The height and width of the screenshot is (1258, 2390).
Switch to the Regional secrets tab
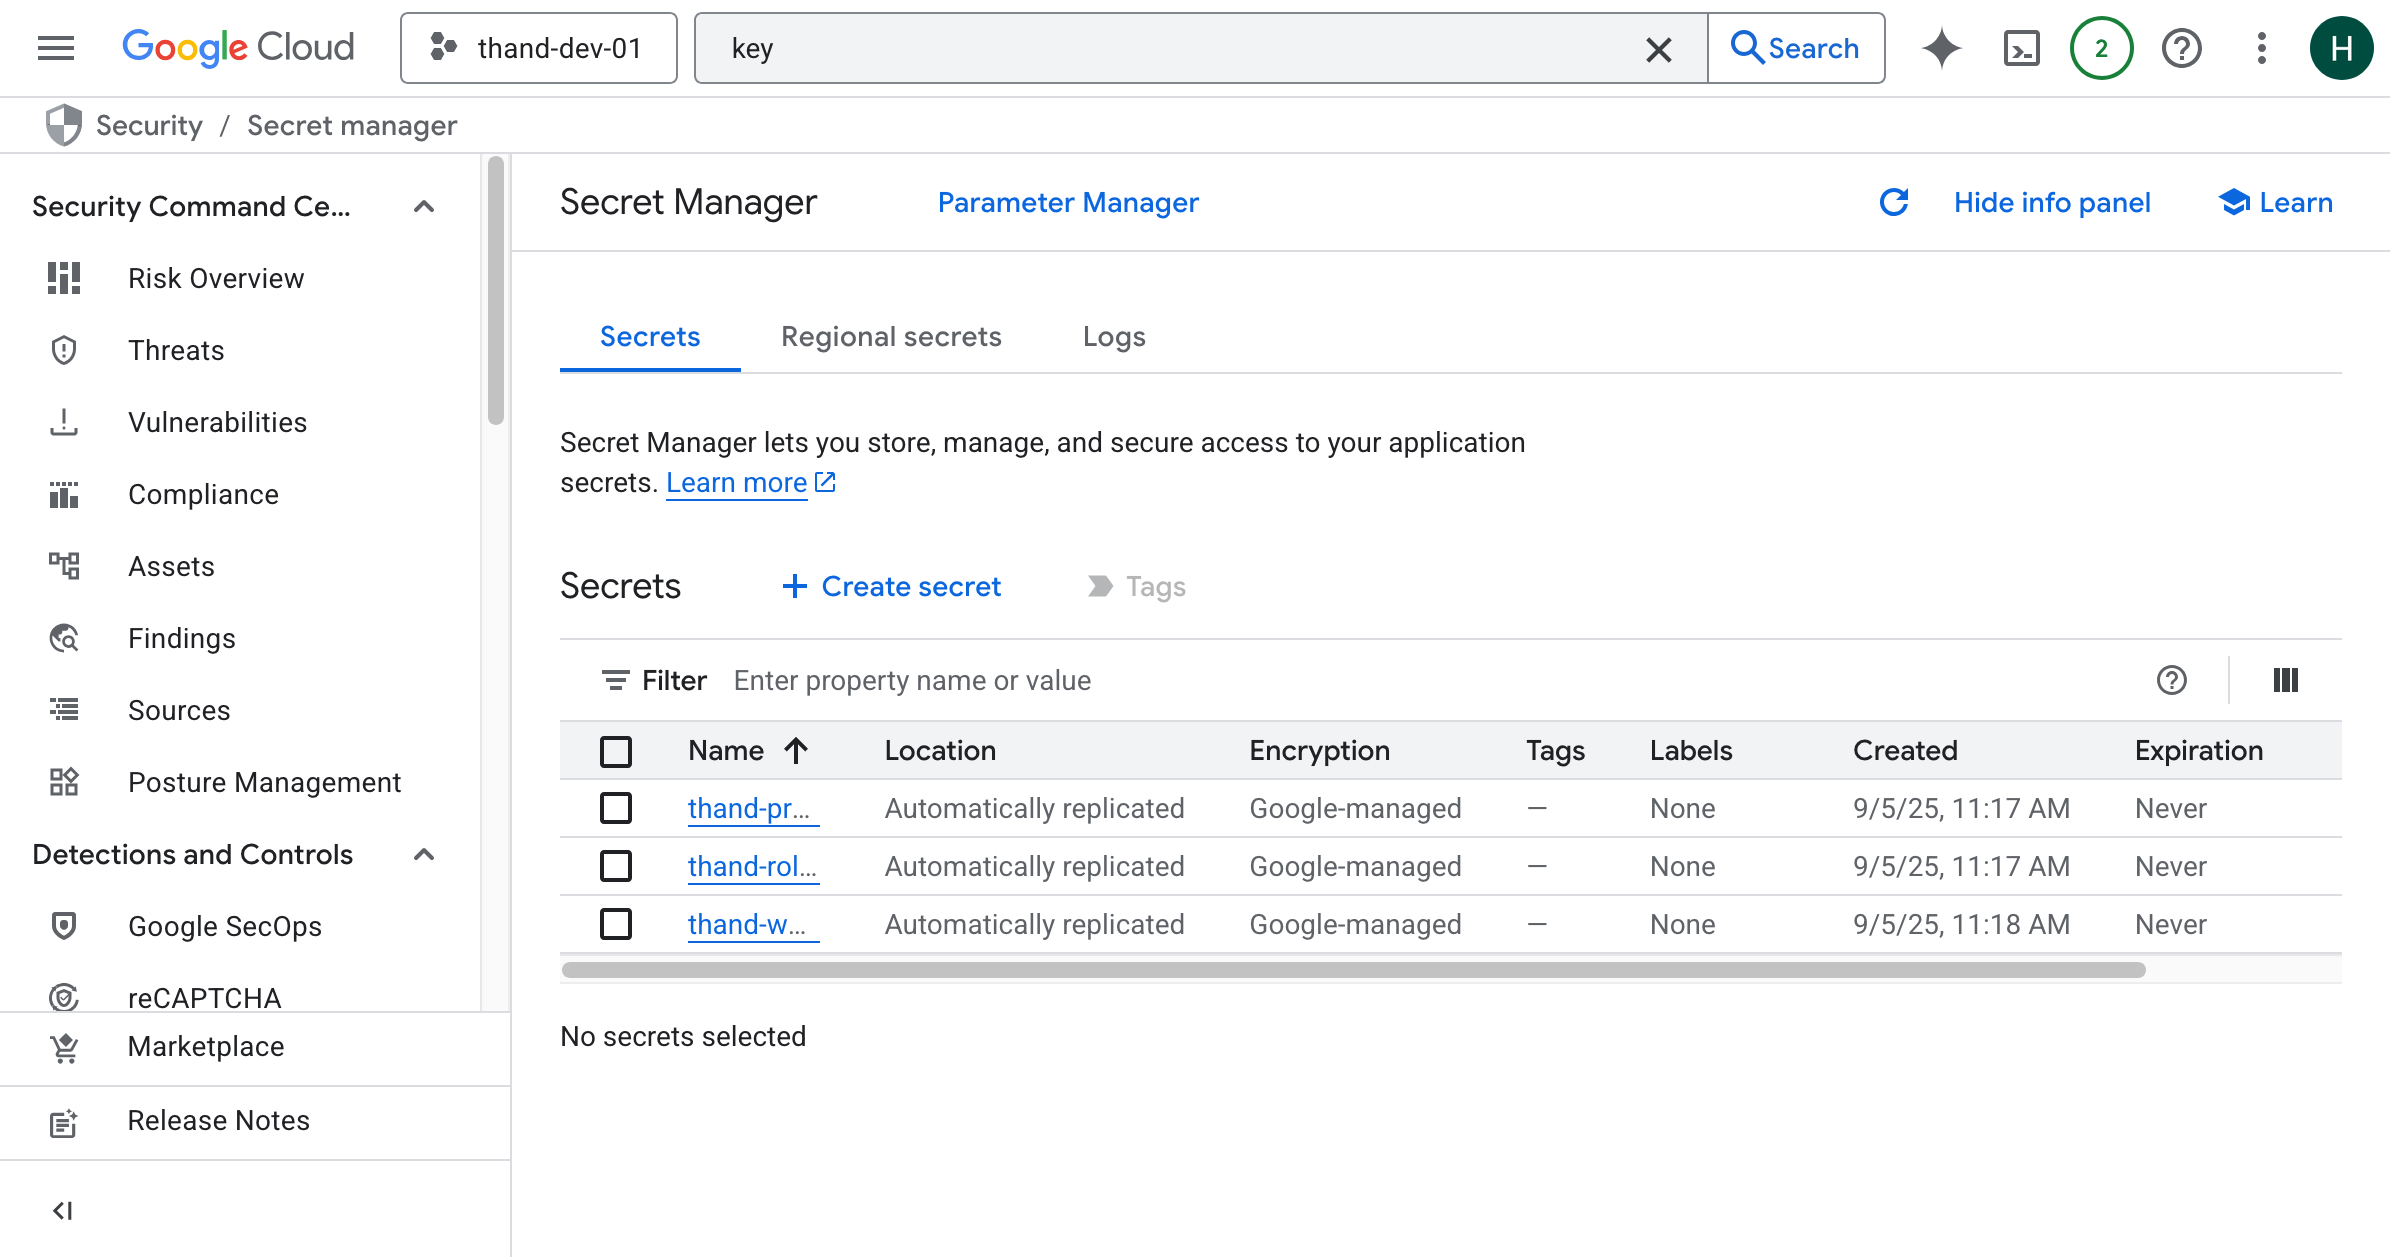coord(891,337)
